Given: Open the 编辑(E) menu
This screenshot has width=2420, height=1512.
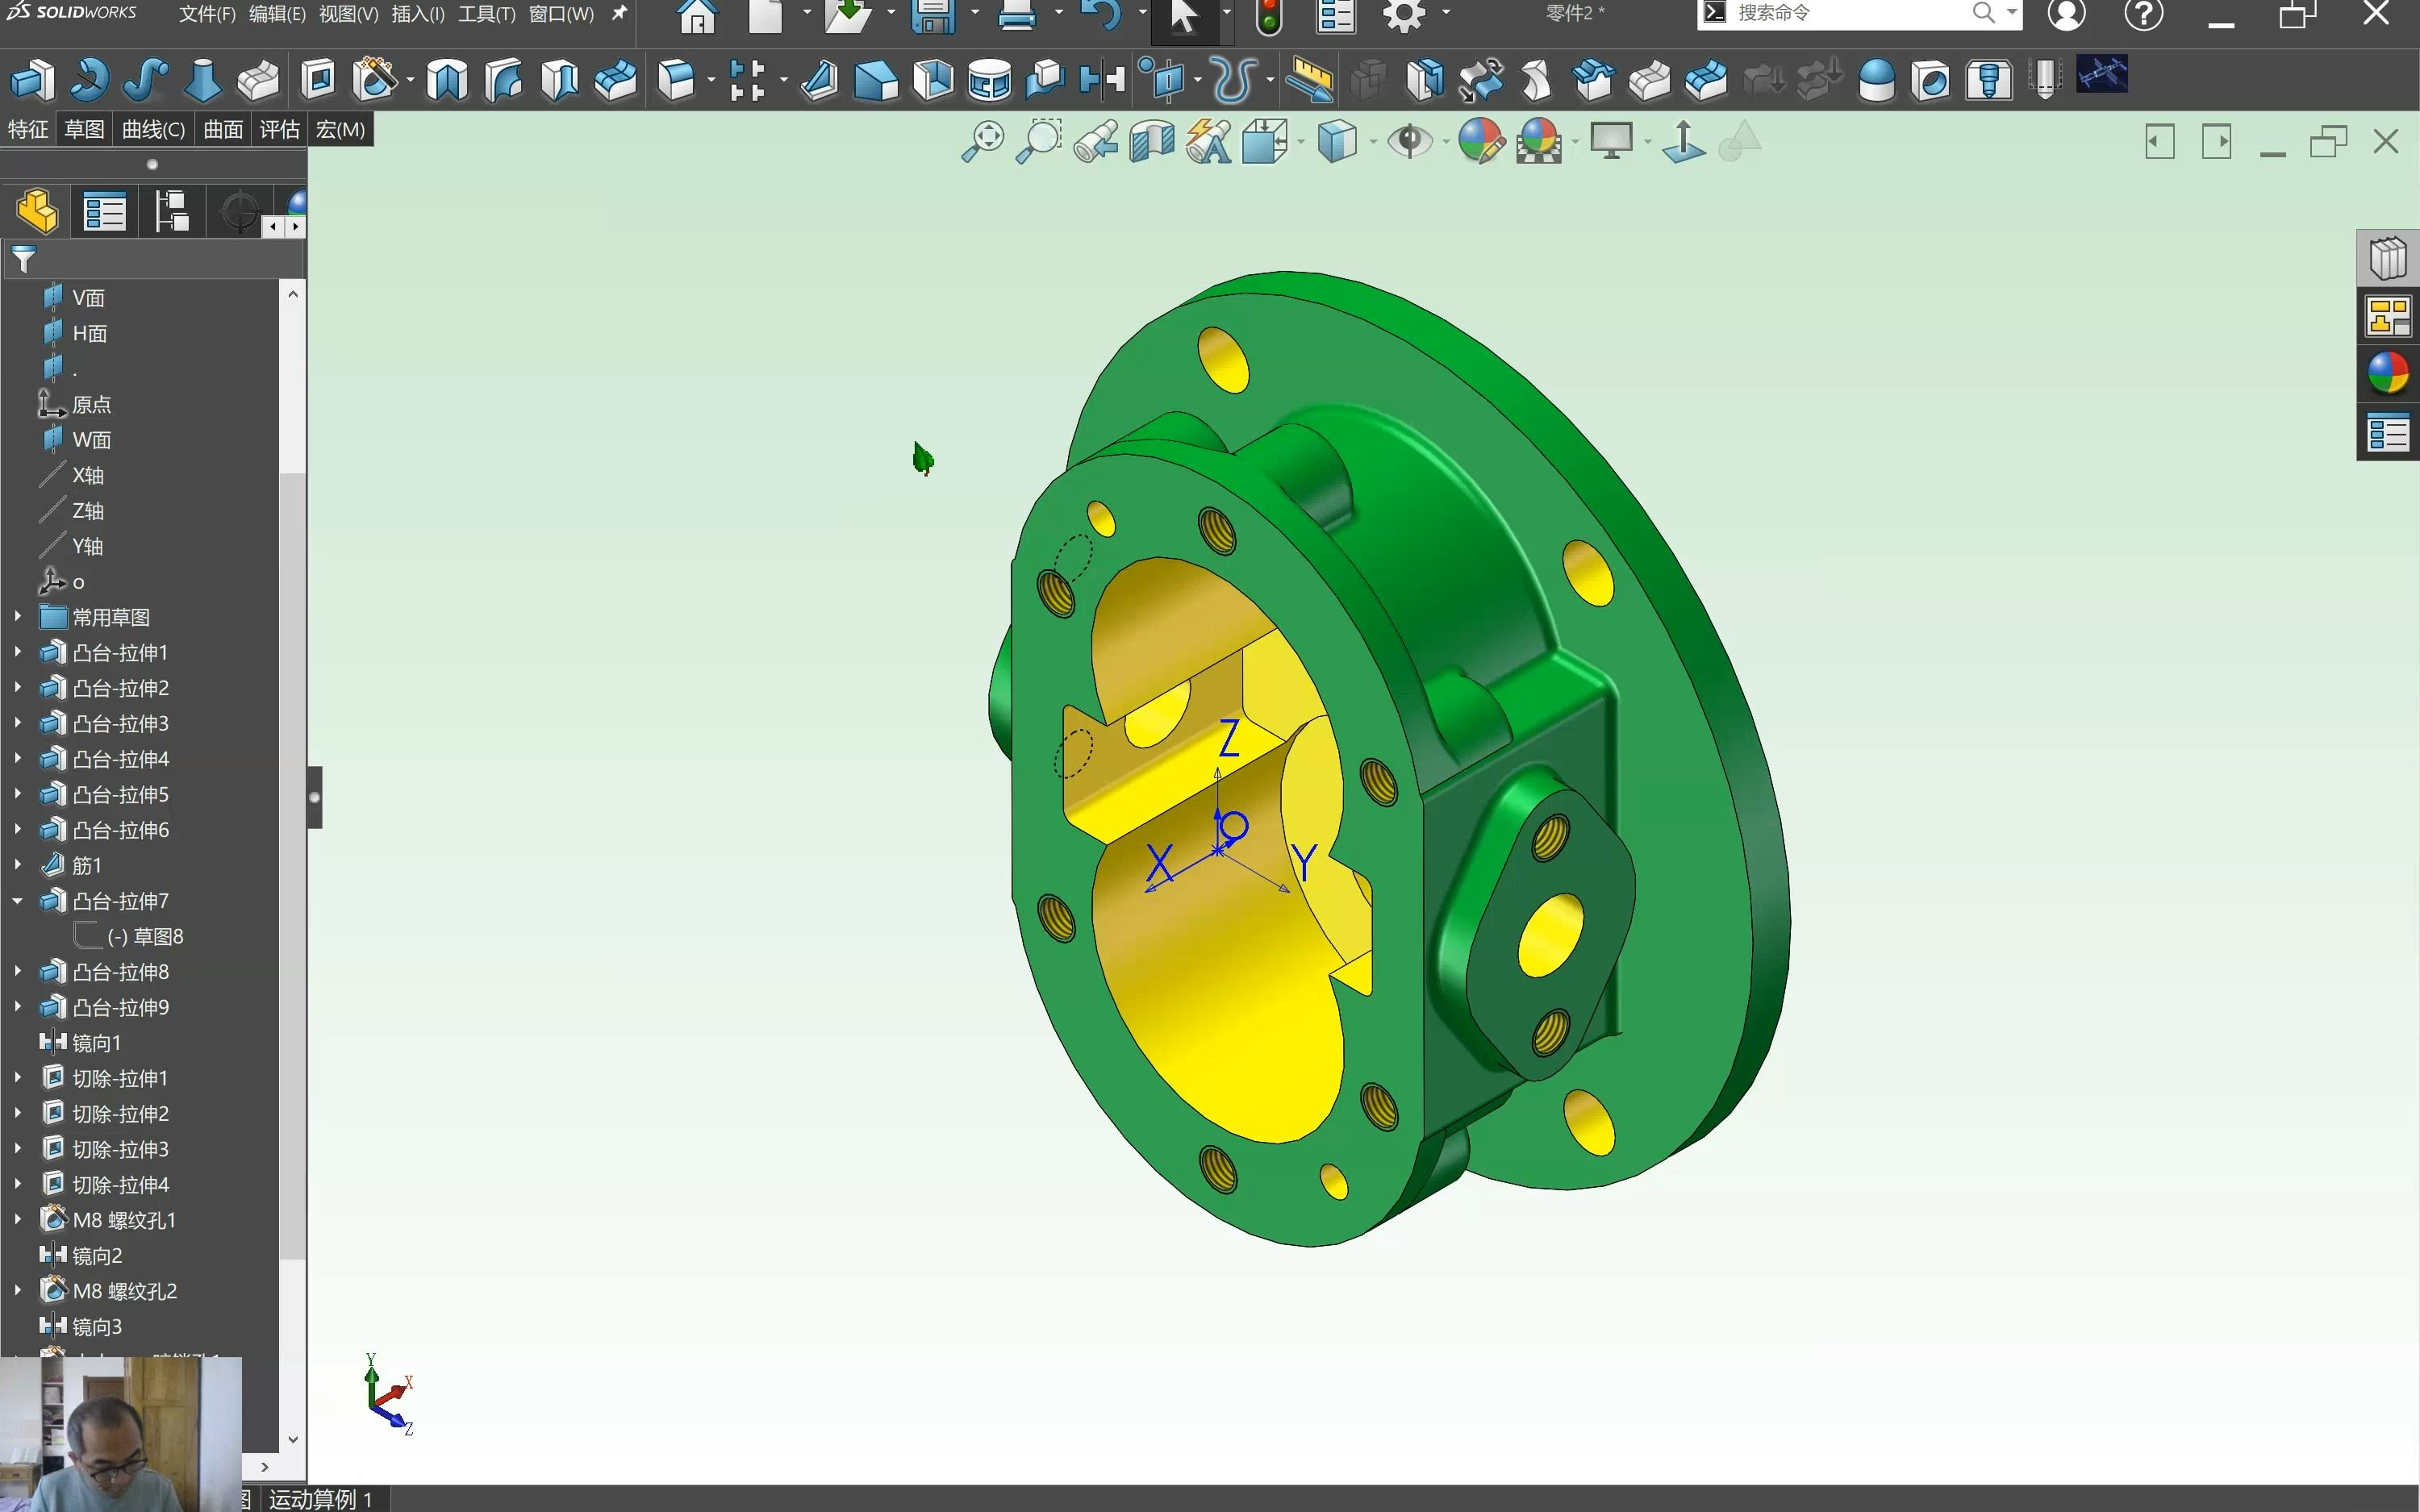Looking at the screenshot, I should click(277, 14).
